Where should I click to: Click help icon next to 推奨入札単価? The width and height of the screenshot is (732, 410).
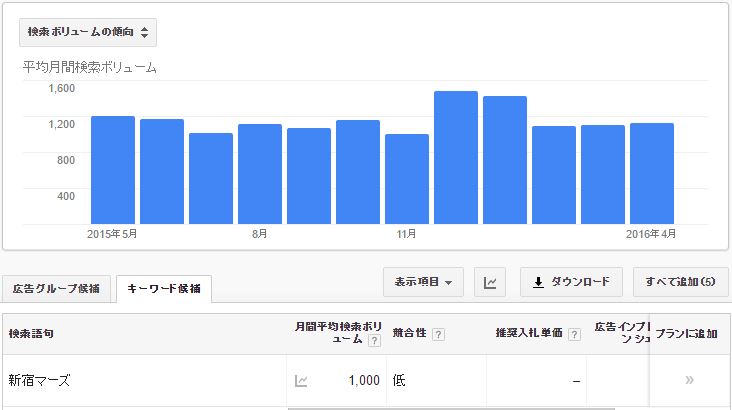(575, 334)
